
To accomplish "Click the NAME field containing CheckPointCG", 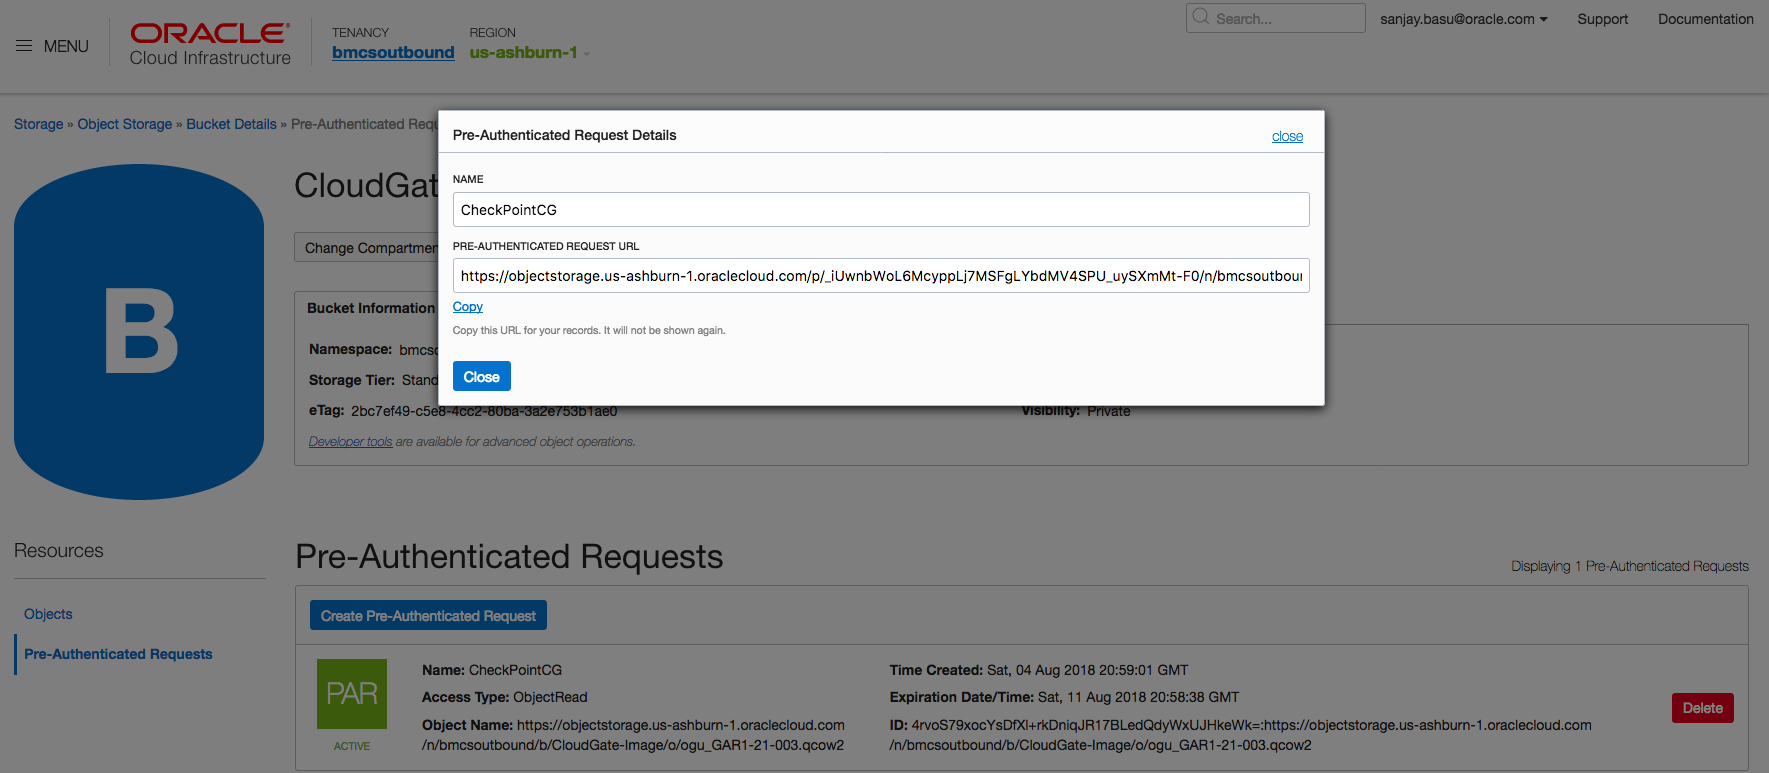I will [x=880, y=210].
